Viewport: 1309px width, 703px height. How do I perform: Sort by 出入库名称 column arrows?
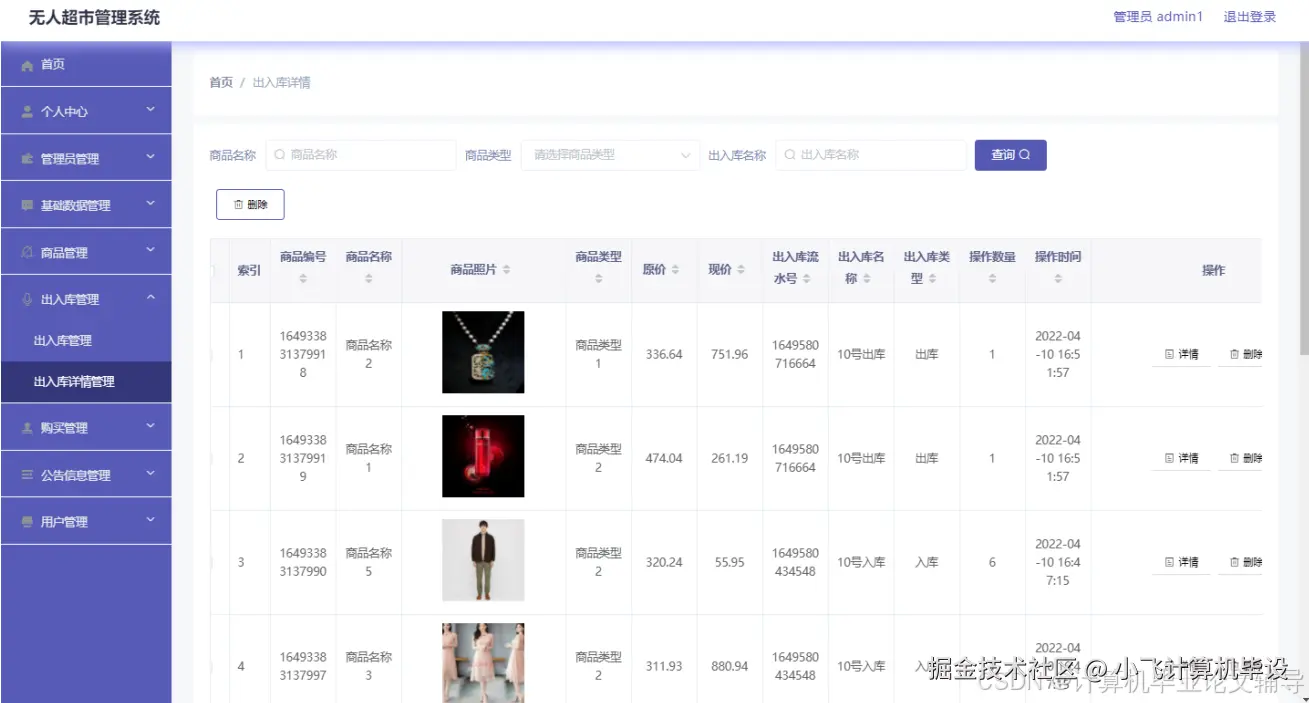tap(866, 279)
